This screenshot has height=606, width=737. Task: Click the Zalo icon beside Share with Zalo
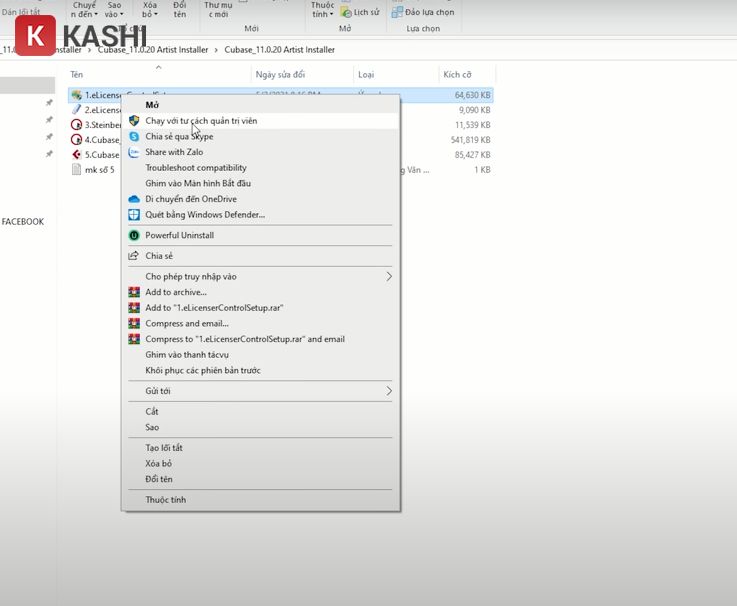(134, 152)
